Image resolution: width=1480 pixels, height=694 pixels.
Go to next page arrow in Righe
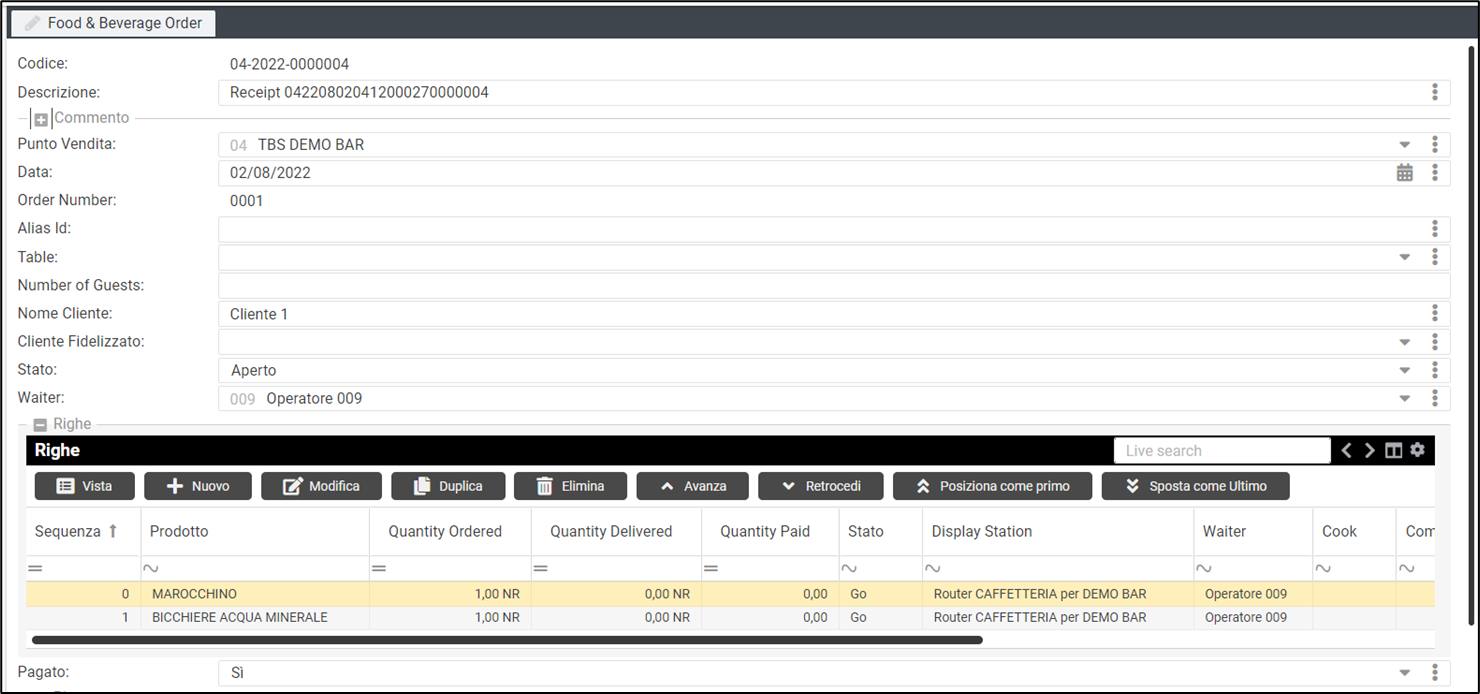pos(1370,451)
